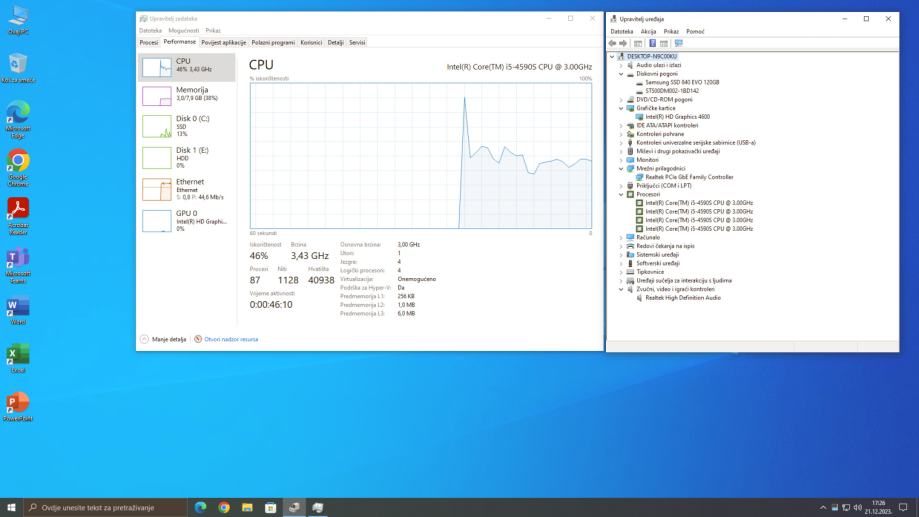The image size is (919, 517).
Task: Select the CPU performance graph thumbnail
Action: (x=156, y=67)
